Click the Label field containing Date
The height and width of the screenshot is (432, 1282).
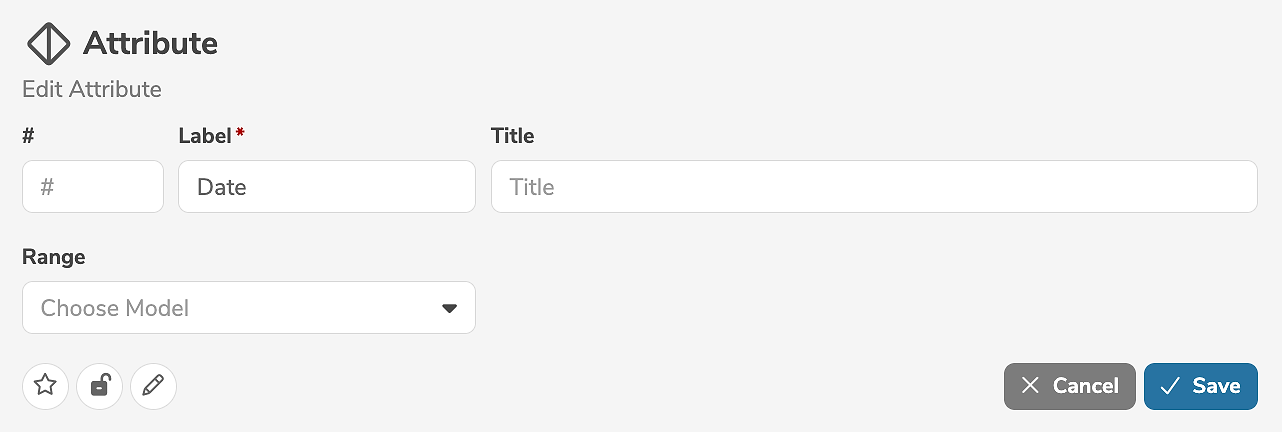click(326, 187)
